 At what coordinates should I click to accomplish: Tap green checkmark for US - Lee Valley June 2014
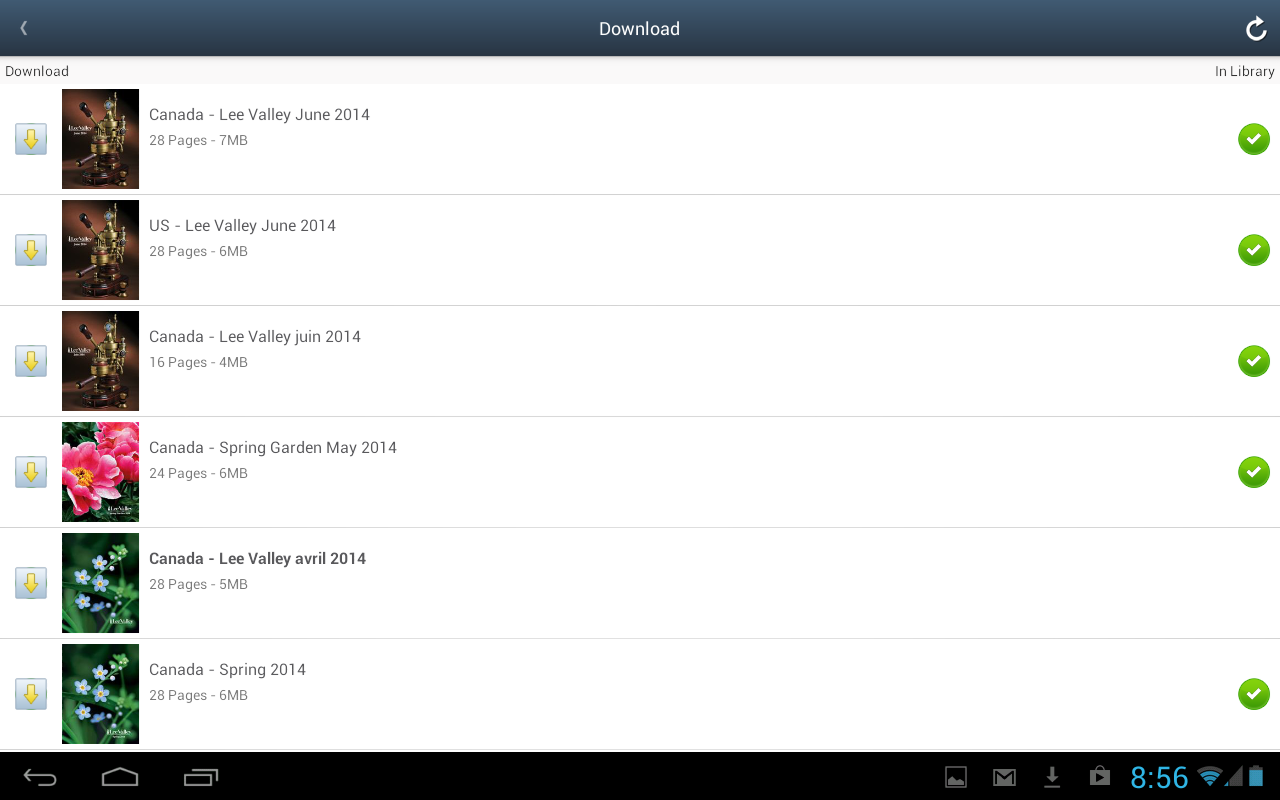pyautogui.click(x=1254, y=250)
